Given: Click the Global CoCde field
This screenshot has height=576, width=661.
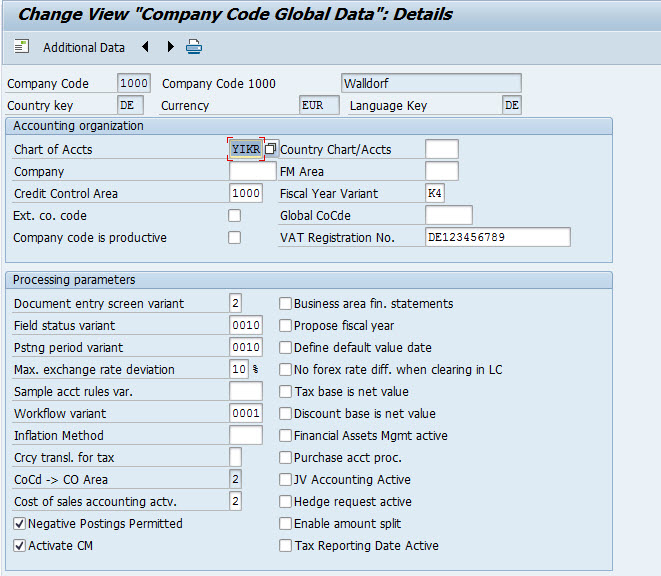Looking at the screenshot, I should point(449,215).
